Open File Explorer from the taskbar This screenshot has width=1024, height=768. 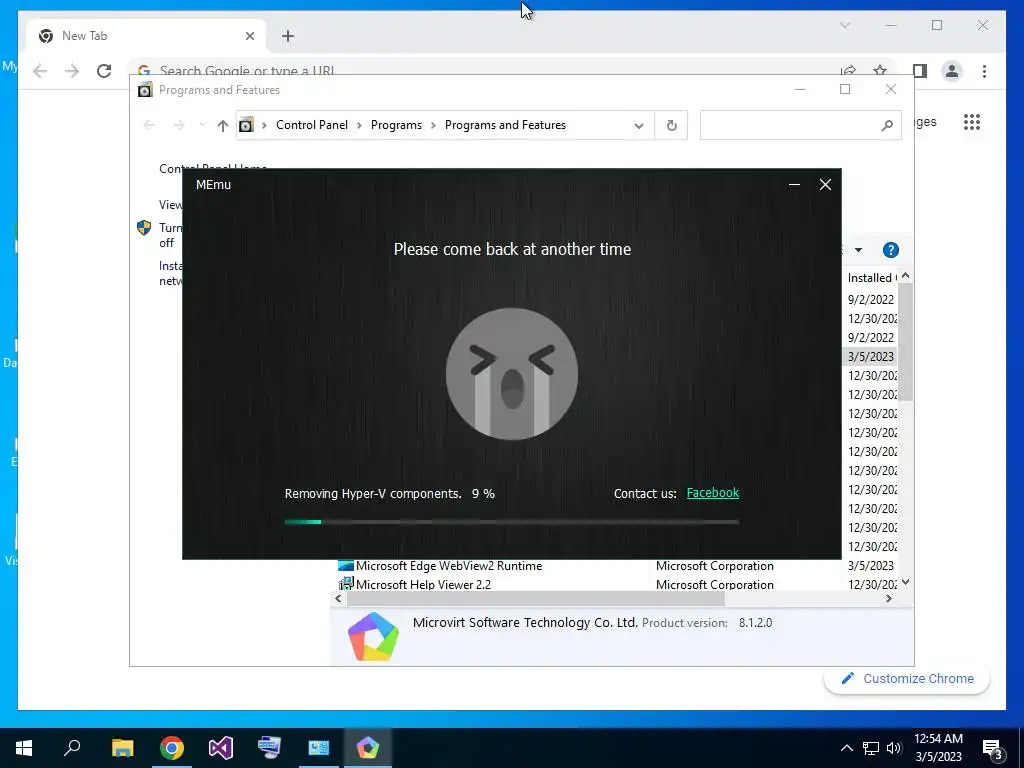[122, 748]
